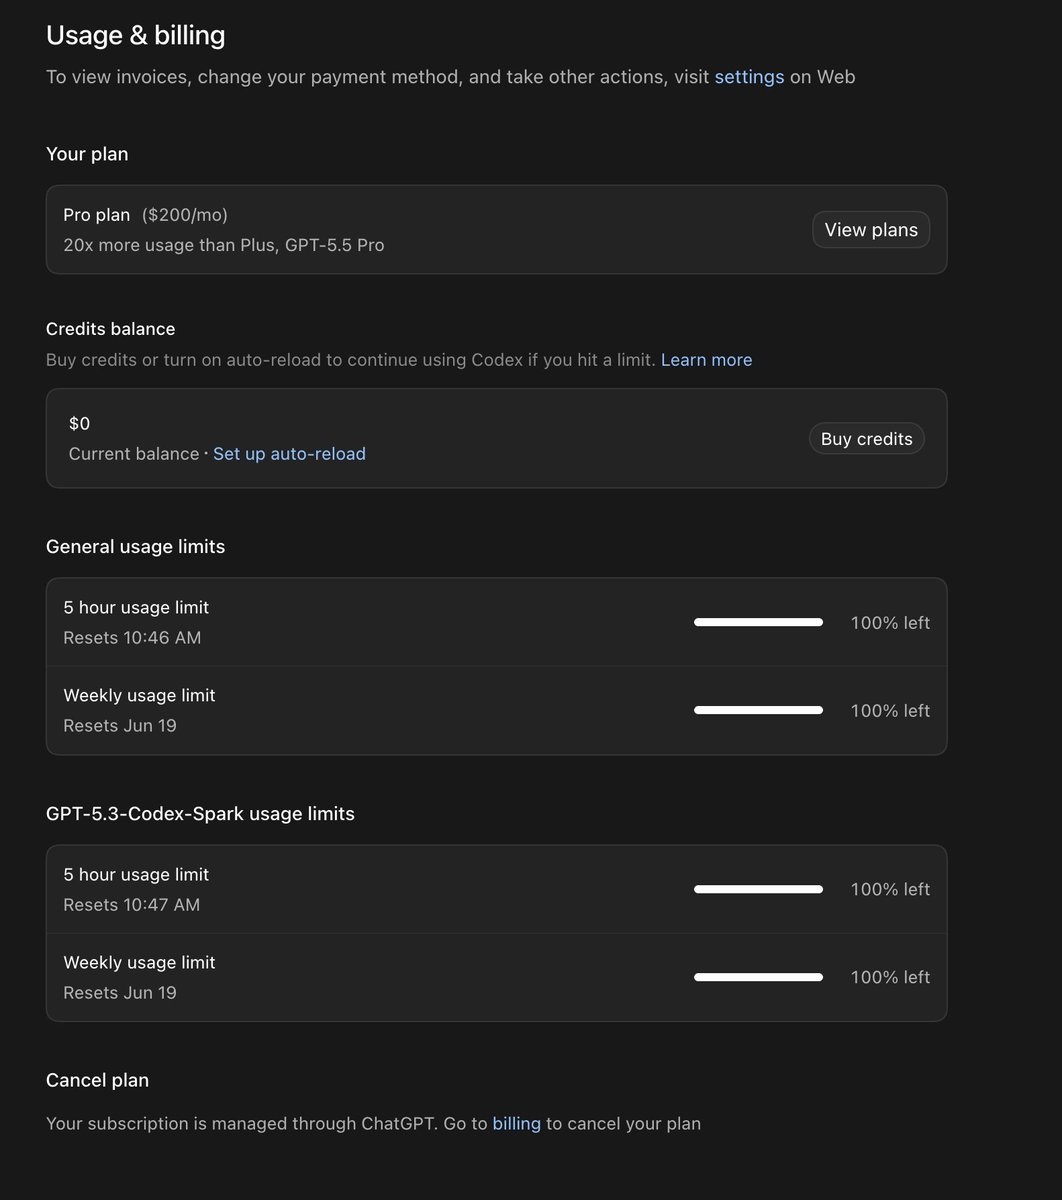Viewport: 1062px width, 1200px height.
Task: Click the 'Credits balance' heading
Action: [x=111, y=329]
